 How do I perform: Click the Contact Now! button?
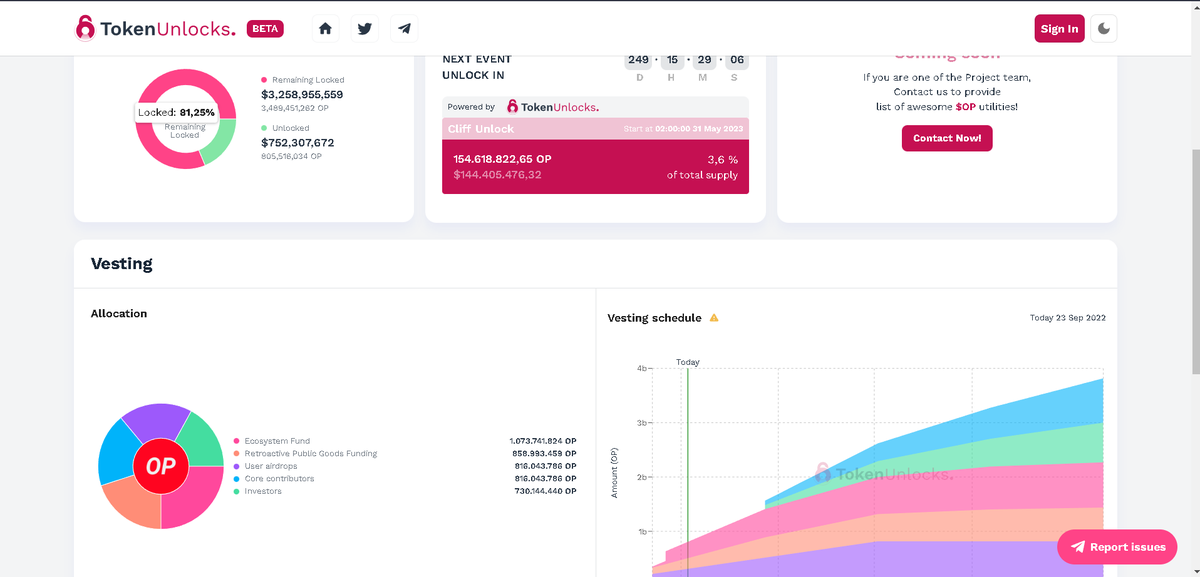[947, 138]
